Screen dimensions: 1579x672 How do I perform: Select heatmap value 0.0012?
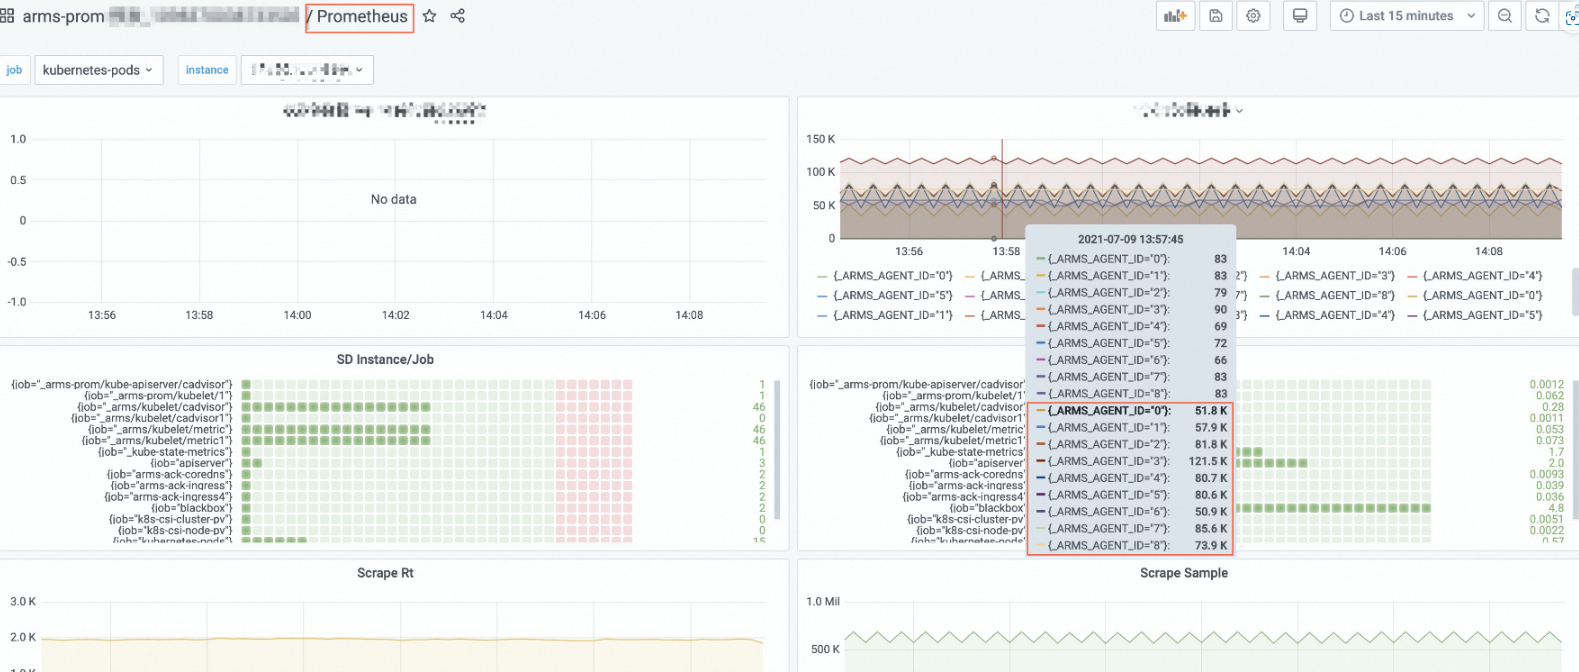(1546, 385)
